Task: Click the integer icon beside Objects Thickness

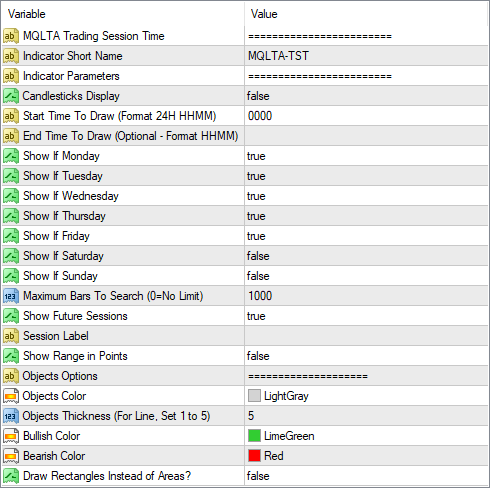Action: (x=11, y=416)
